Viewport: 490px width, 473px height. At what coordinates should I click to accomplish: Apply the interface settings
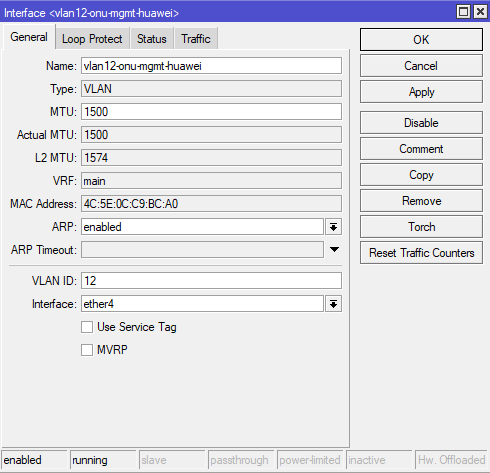click(421, 92)
